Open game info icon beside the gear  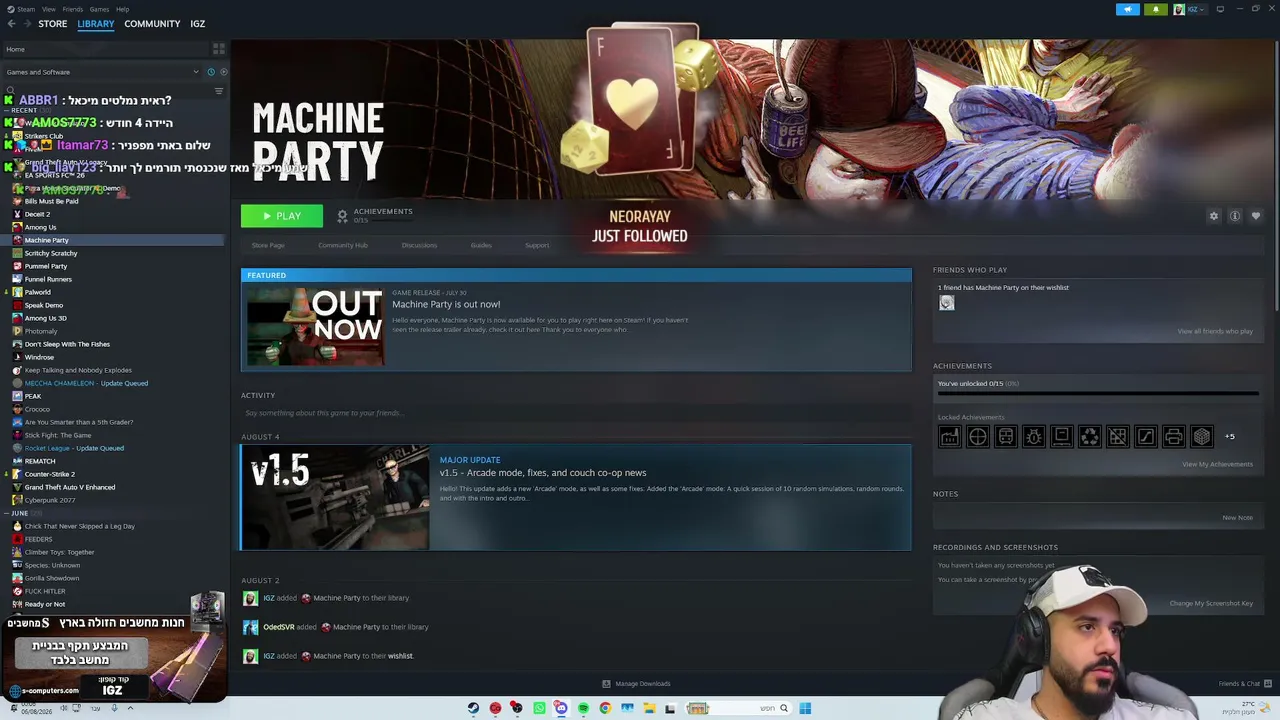[1235, 216]
